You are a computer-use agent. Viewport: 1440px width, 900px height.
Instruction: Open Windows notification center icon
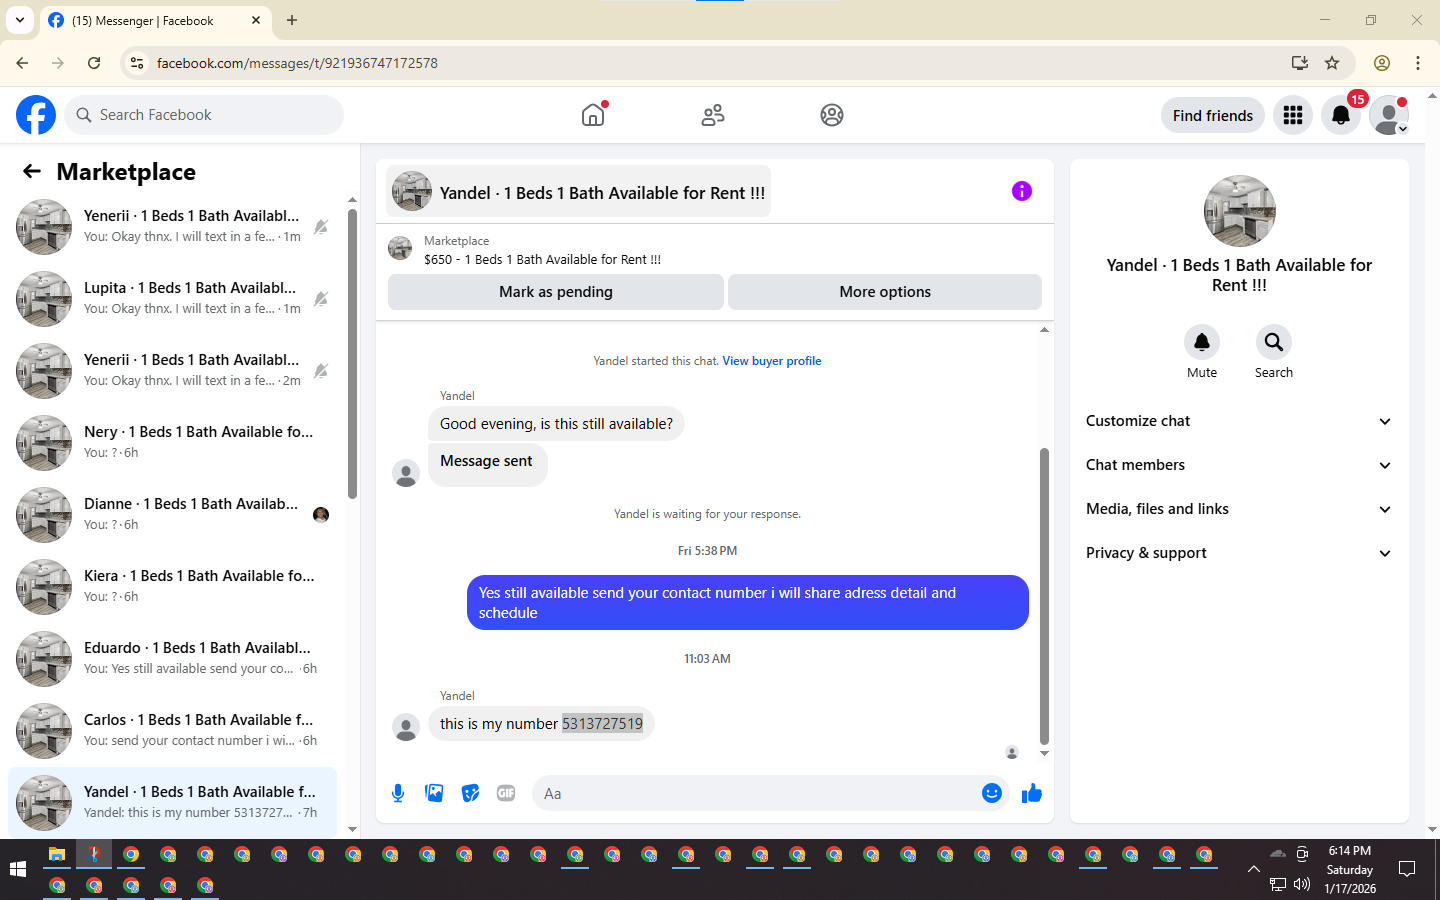(x=1407, y=869)
